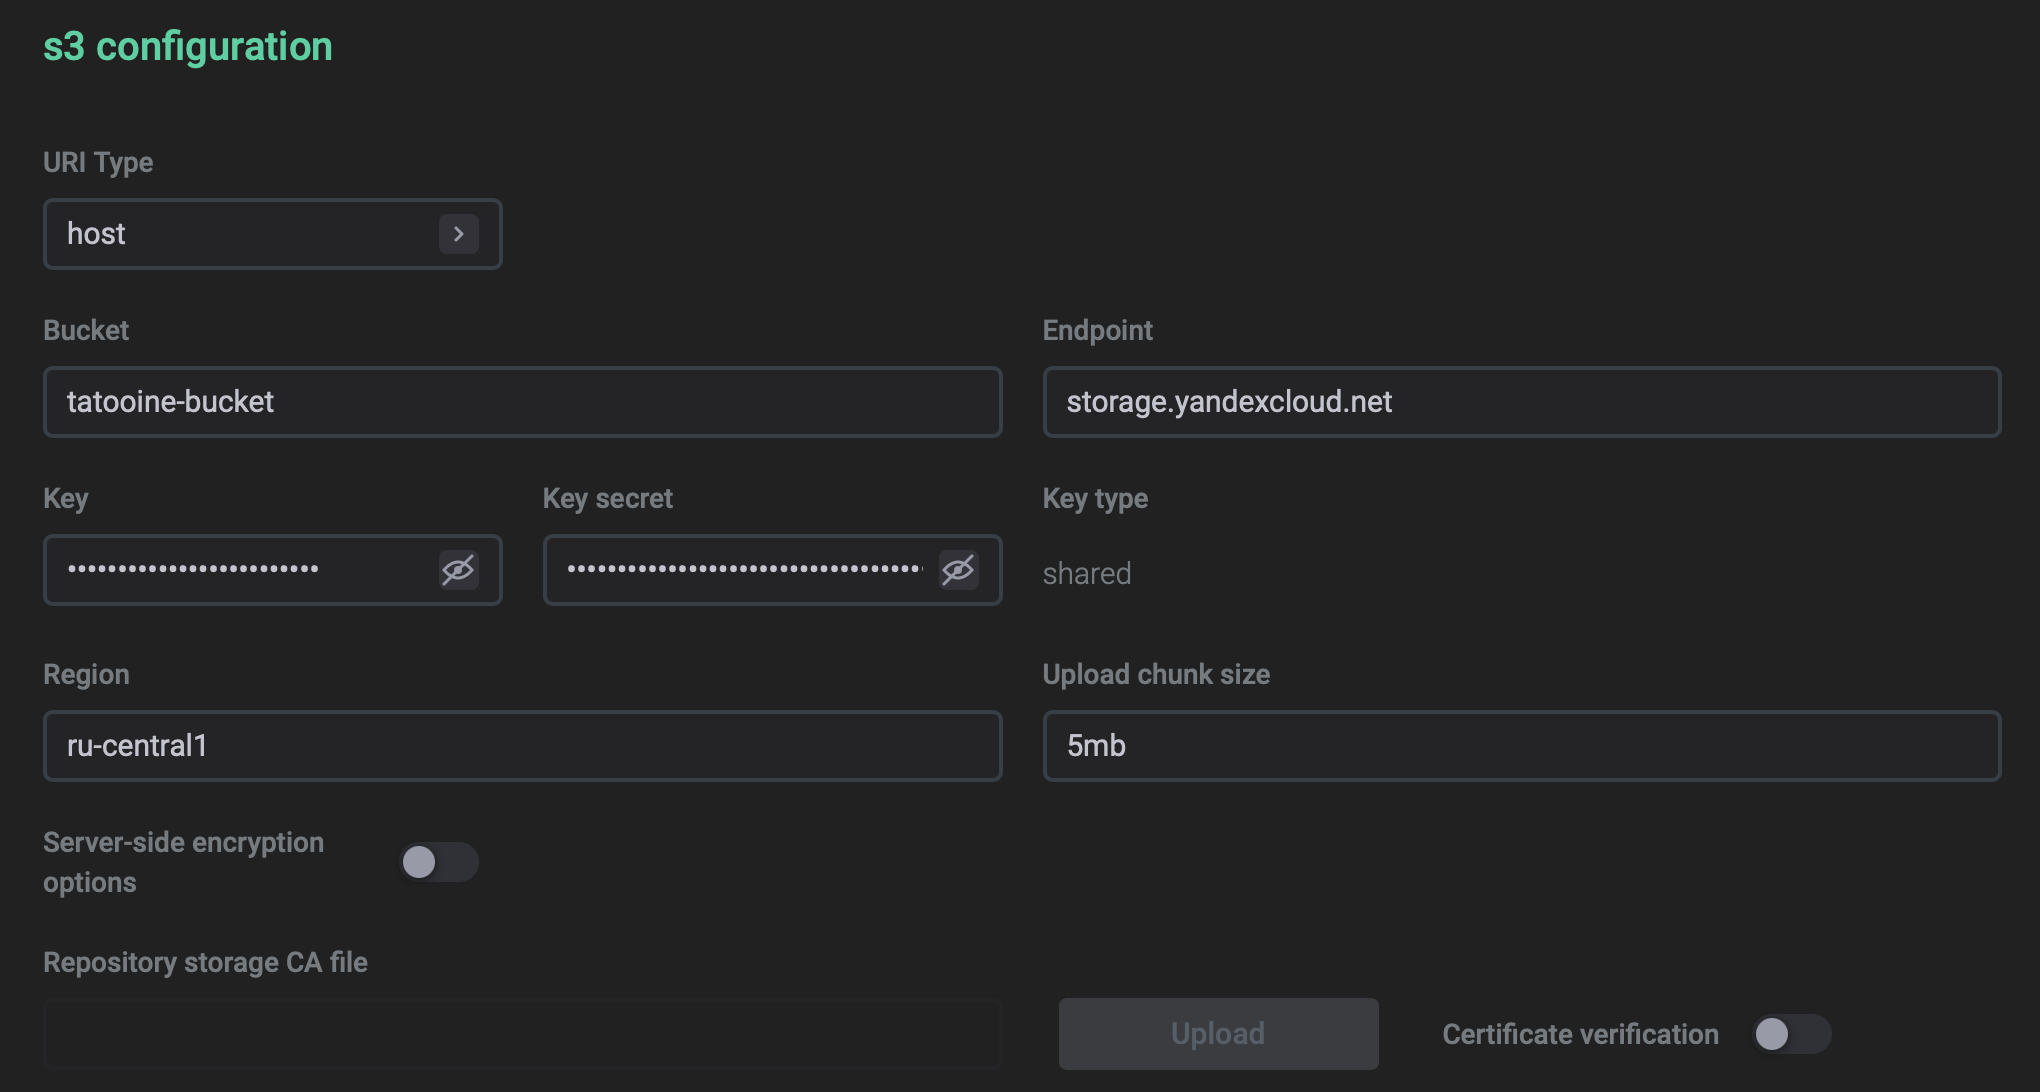The width and height of the screenshot is (2040, 1092).
Task: Reveal the Key value with eye icon
Action: pyautogui.click(x=459, y=570)
